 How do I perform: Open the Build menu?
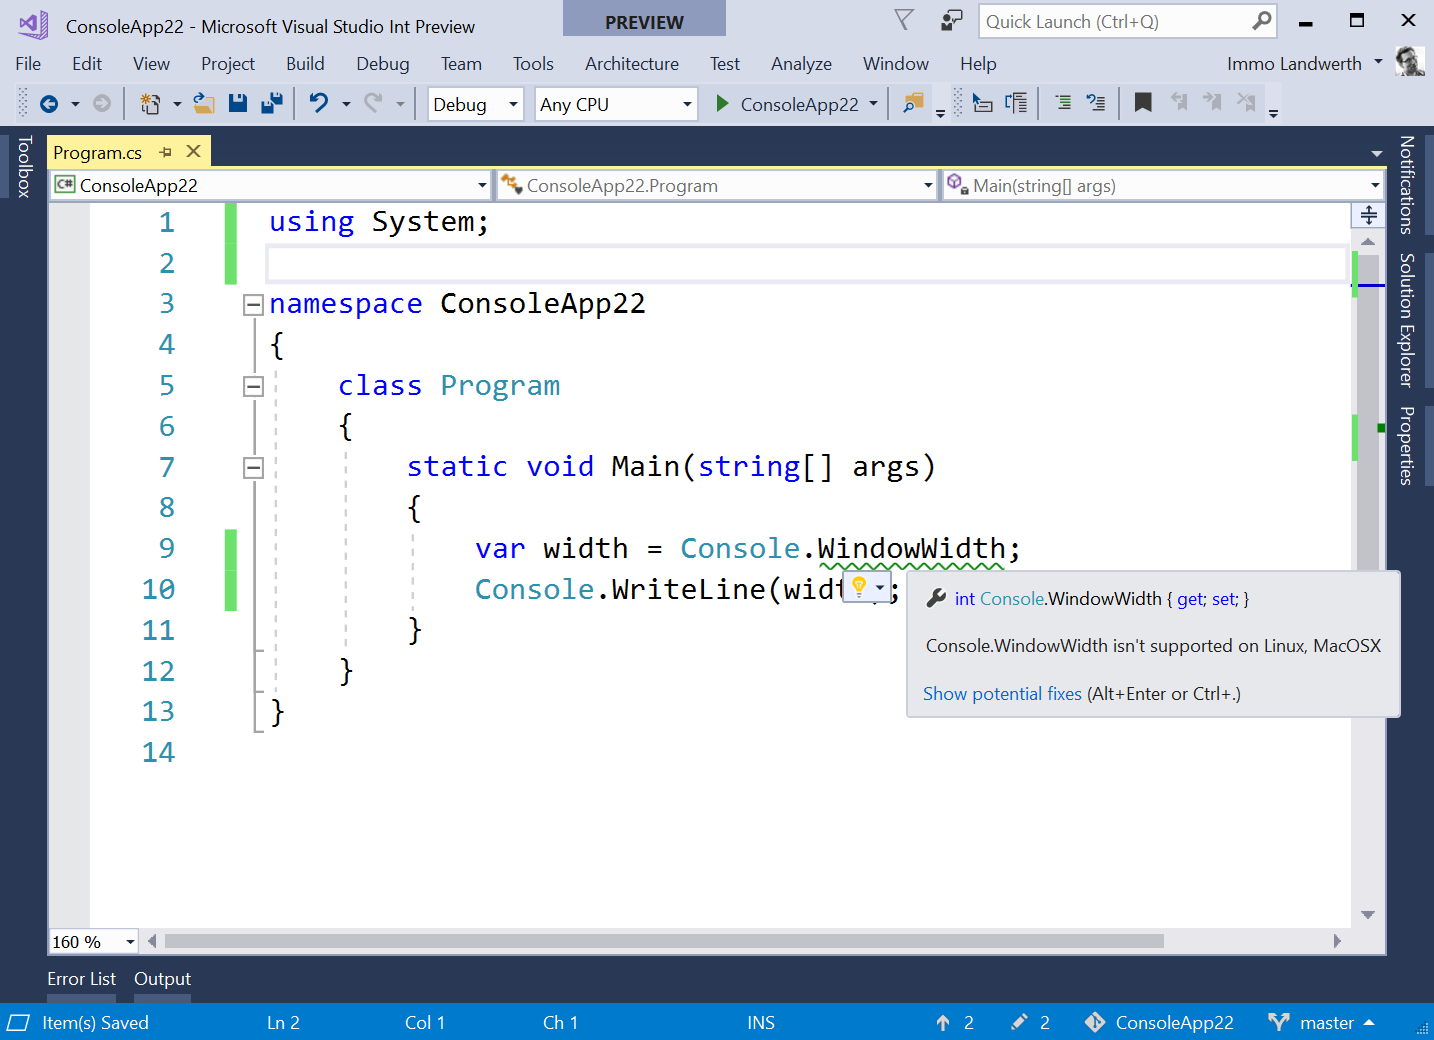tap(305, 63)
